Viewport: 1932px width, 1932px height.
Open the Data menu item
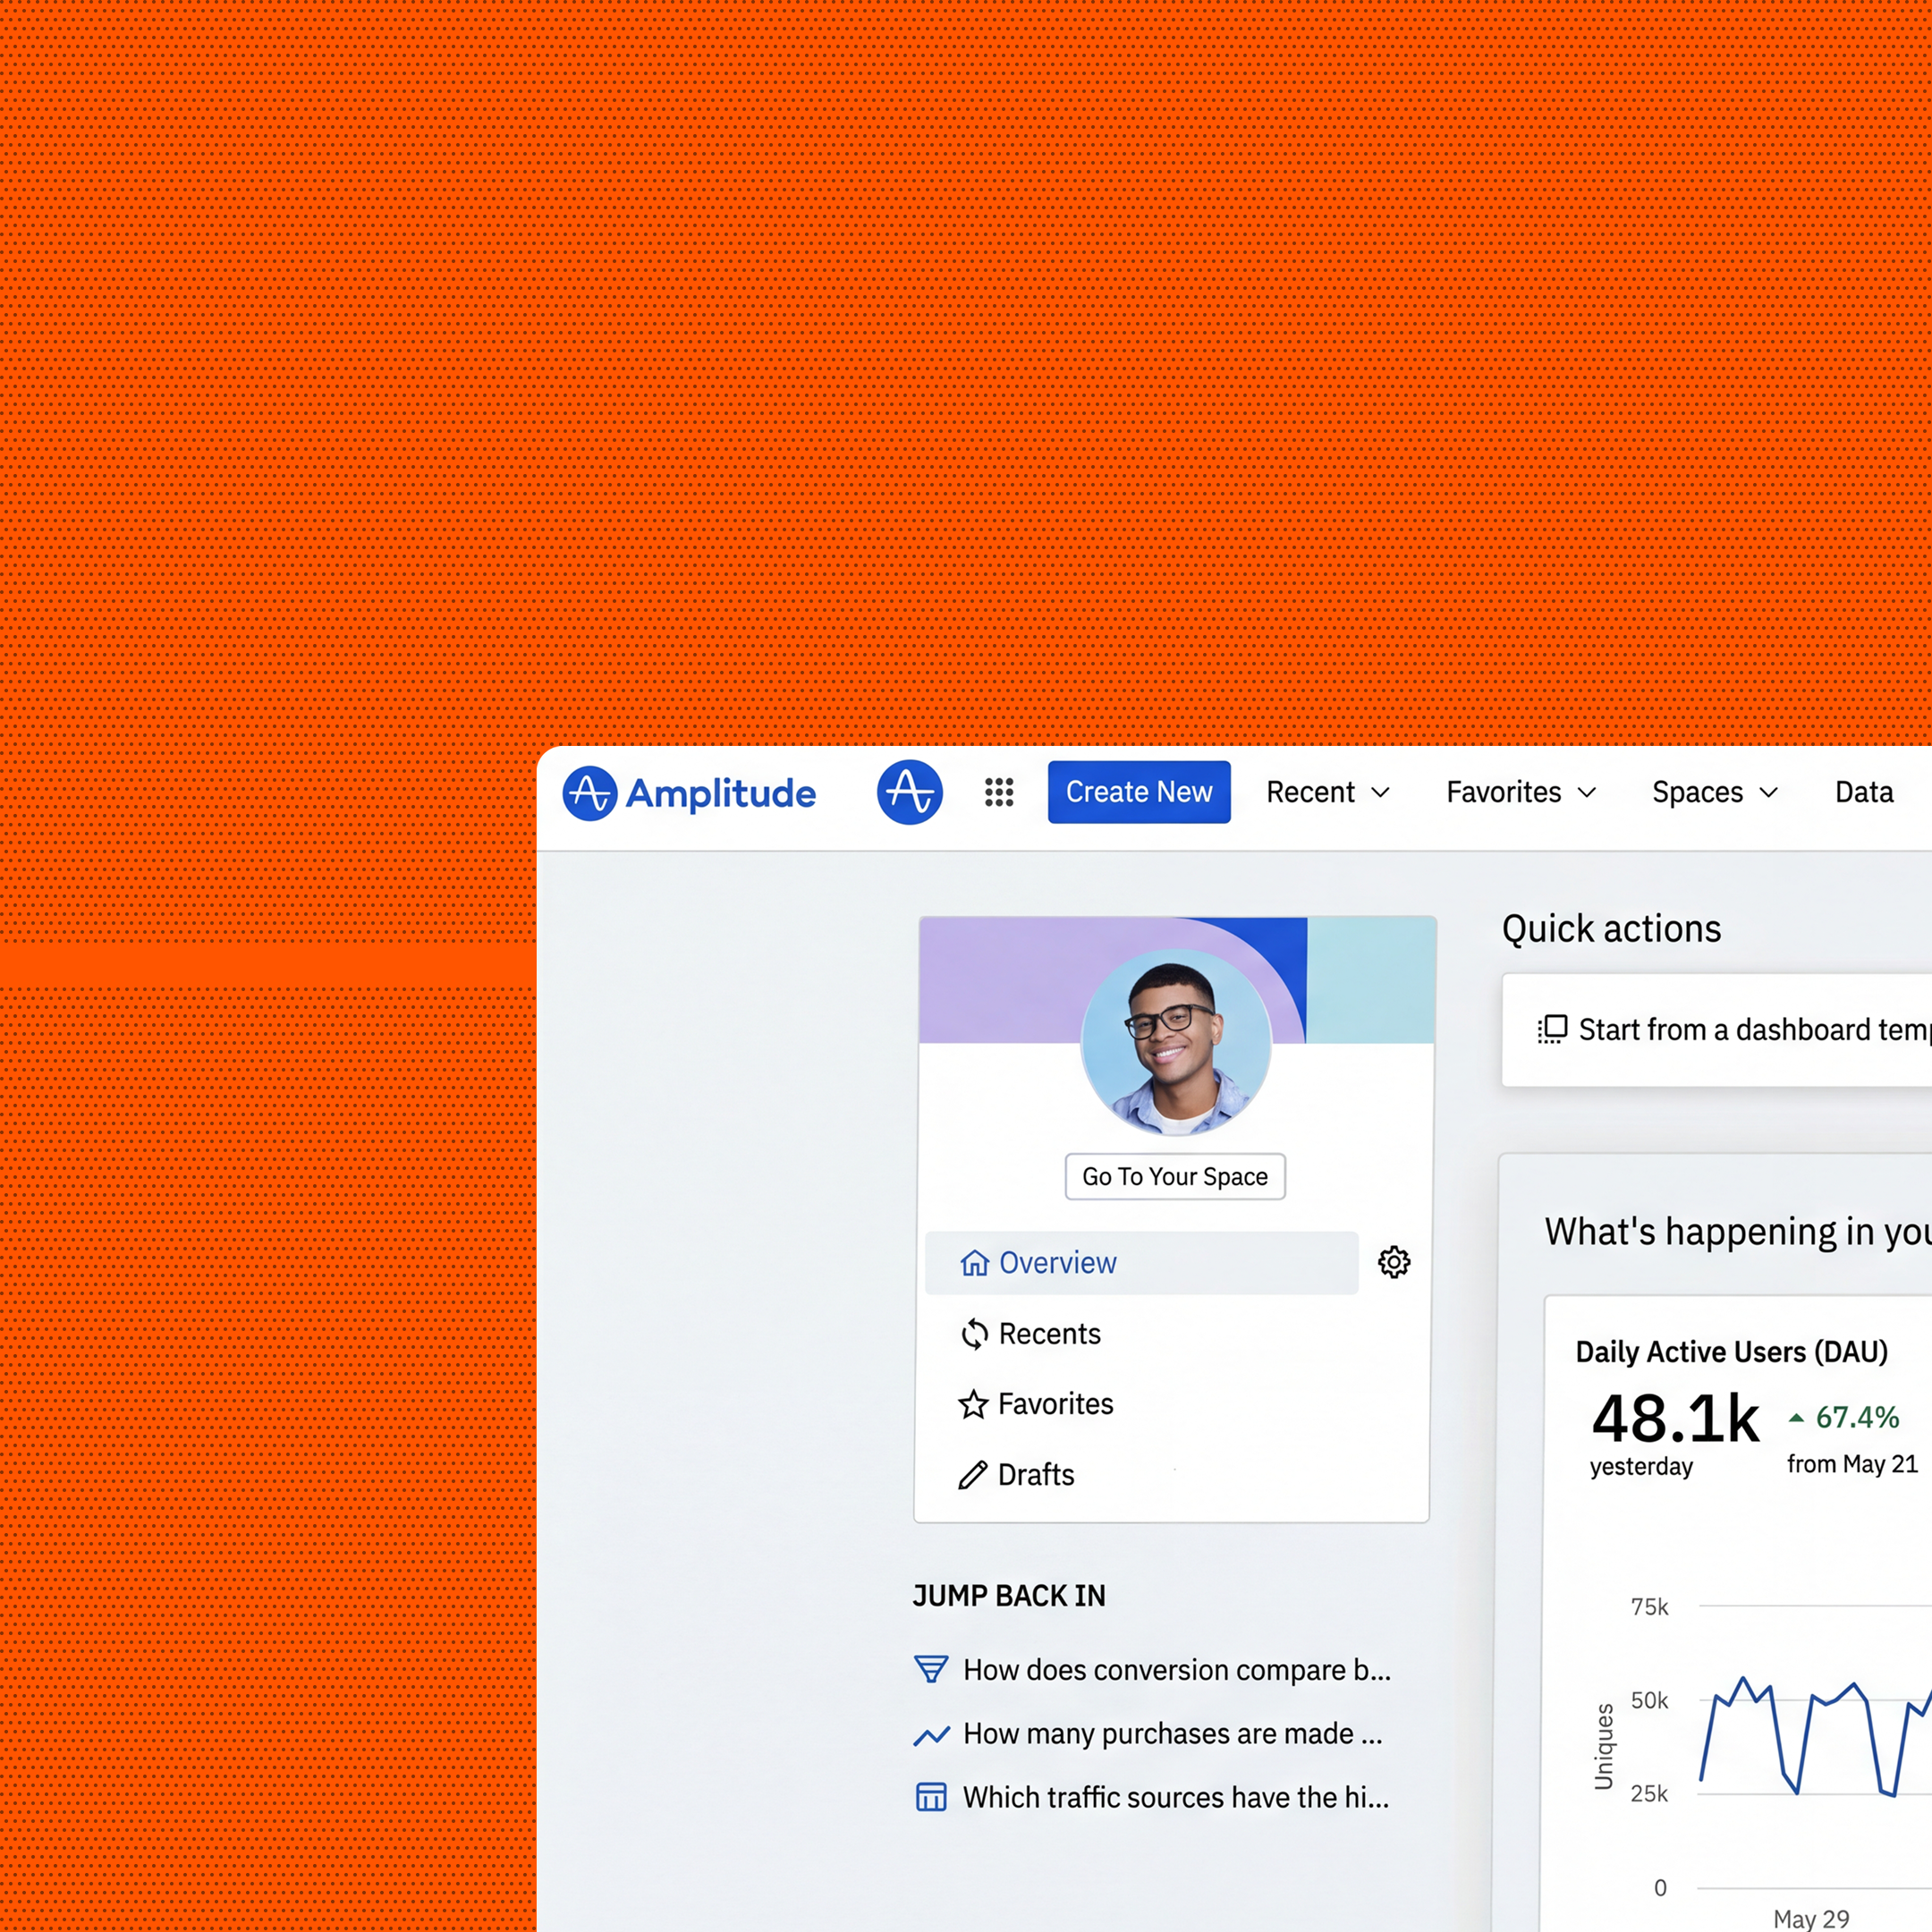click(1864, 792)
